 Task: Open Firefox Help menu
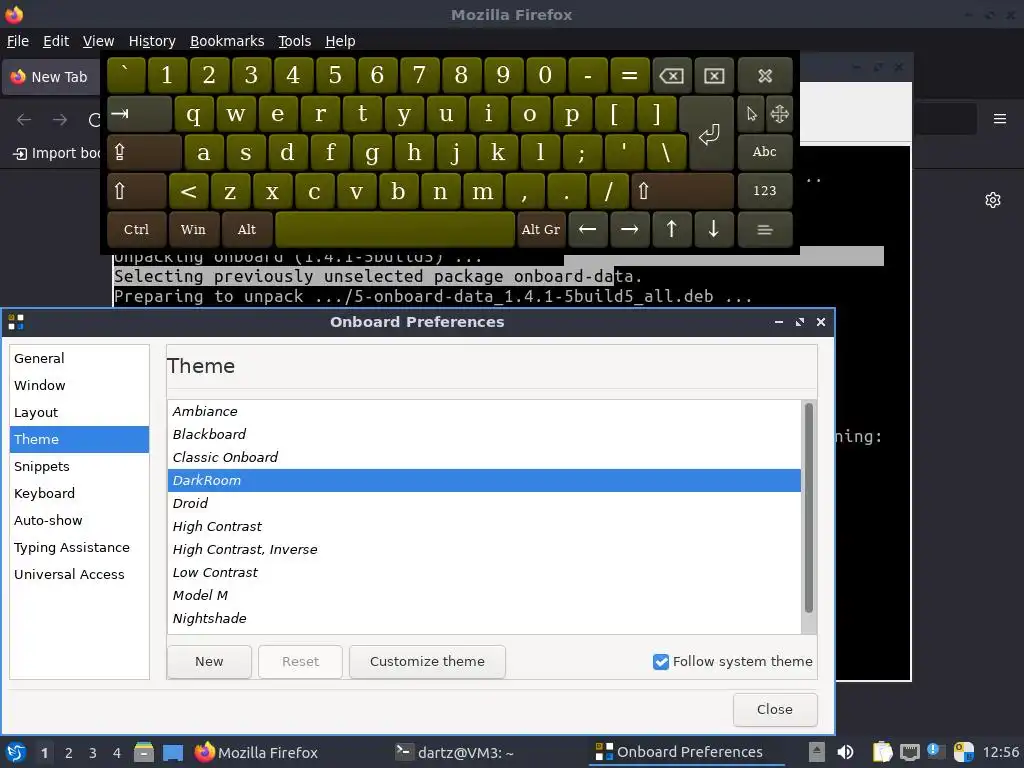click(340, 41)
